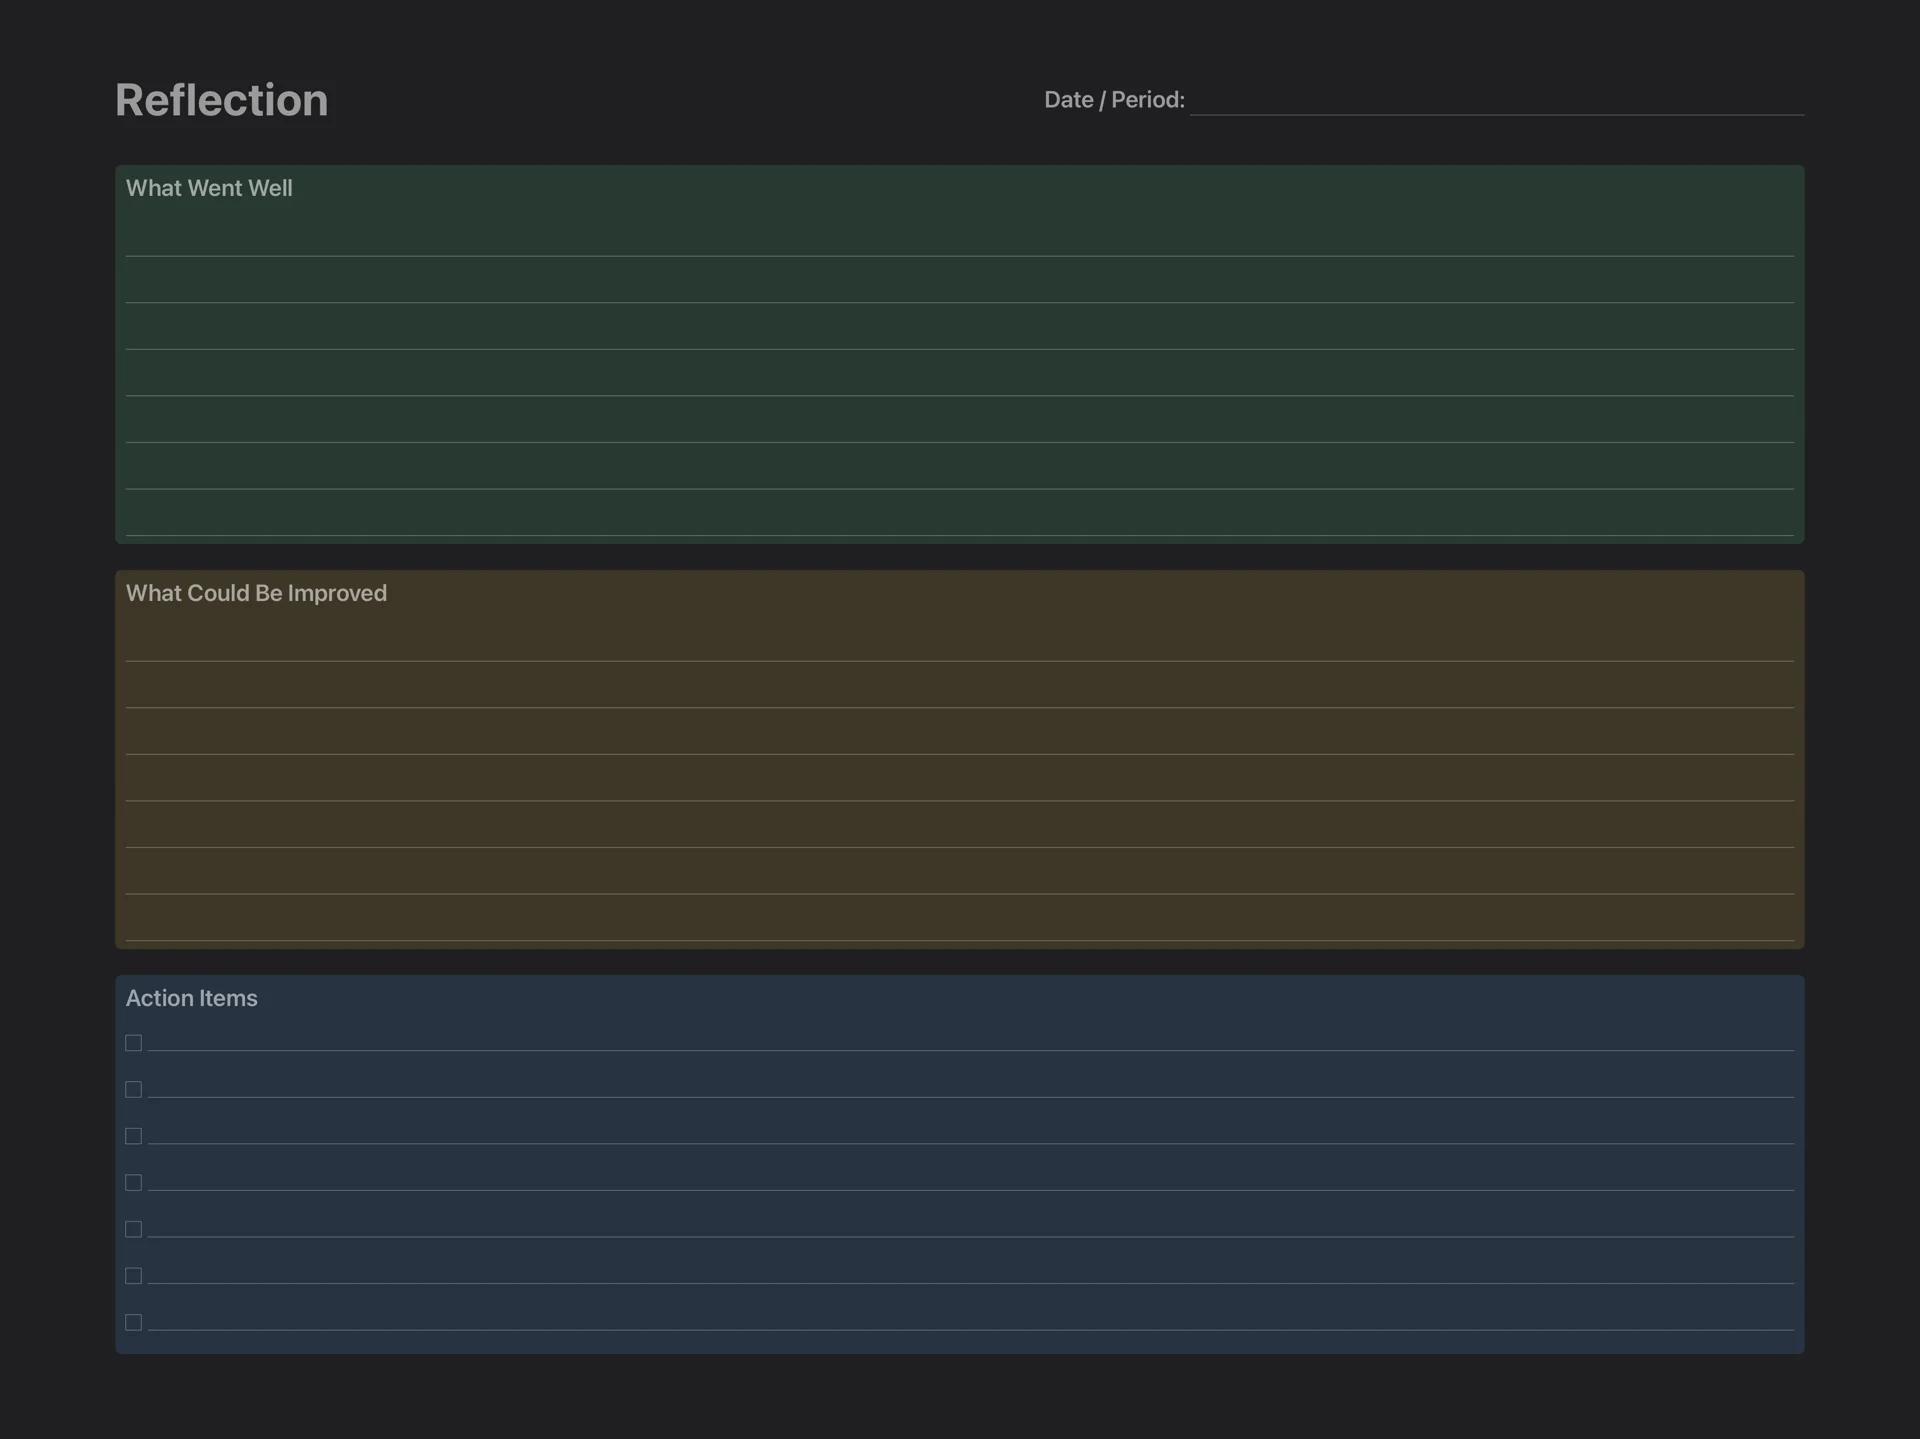Tick the second Action Items checkbox
The width and height of the screenshot is (1920, 1439).
click(133, 1089)
